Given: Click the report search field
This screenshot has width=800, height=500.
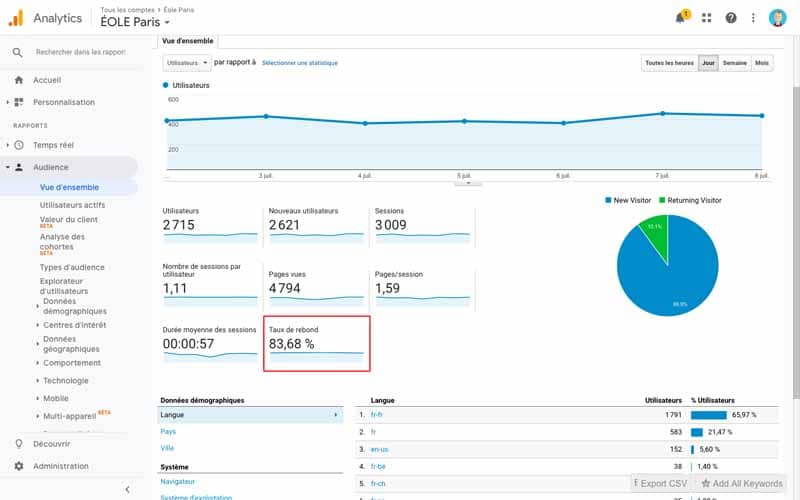Looking at the screenshot, I should (80, 52).
